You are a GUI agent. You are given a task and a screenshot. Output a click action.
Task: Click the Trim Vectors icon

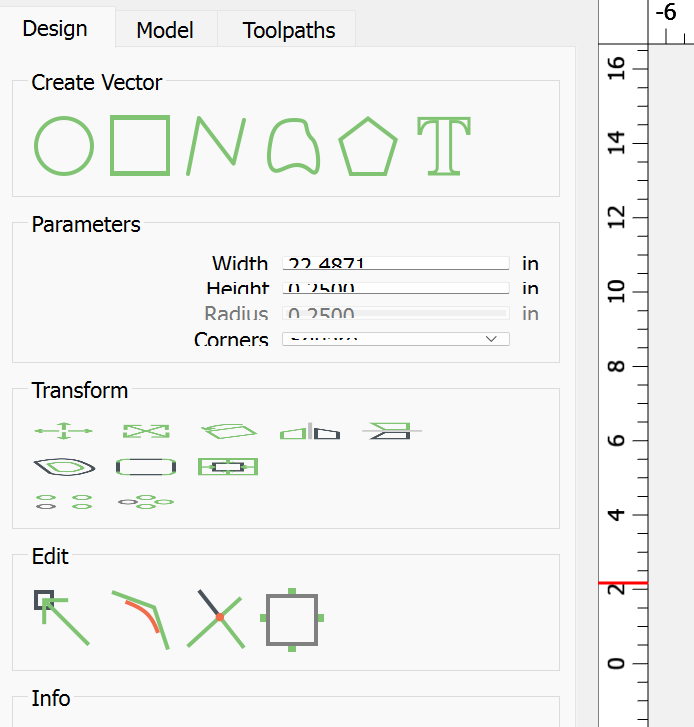[219, 617]
